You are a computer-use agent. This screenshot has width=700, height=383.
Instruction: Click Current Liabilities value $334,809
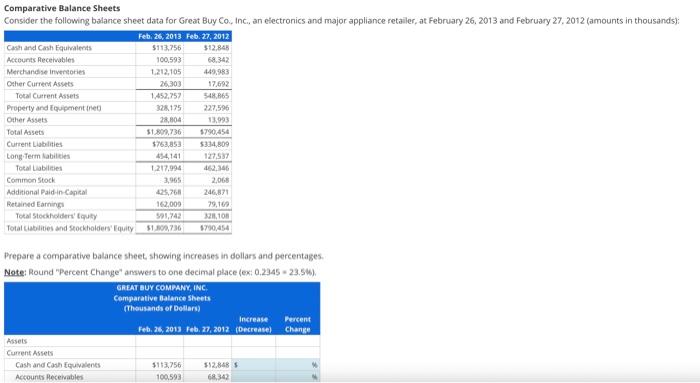[x=215, y=144]
